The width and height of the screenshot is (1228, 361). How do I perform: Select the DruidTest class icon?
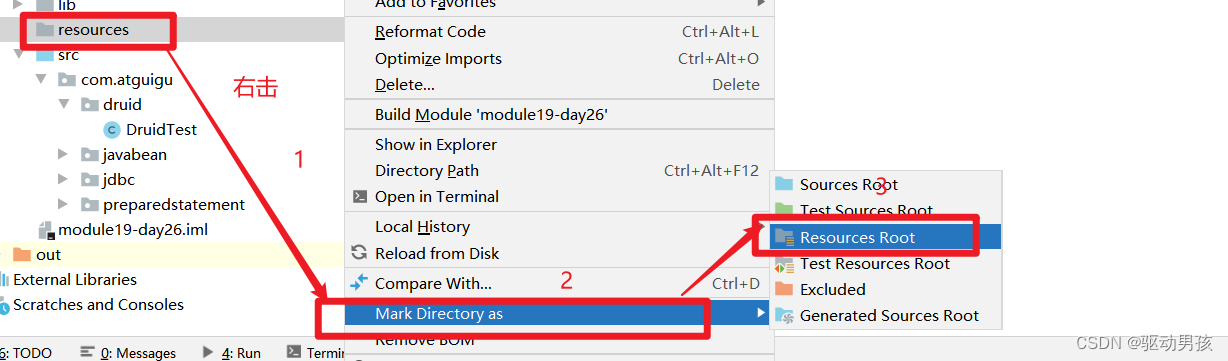pyautogui.click(x=112, y=129)
